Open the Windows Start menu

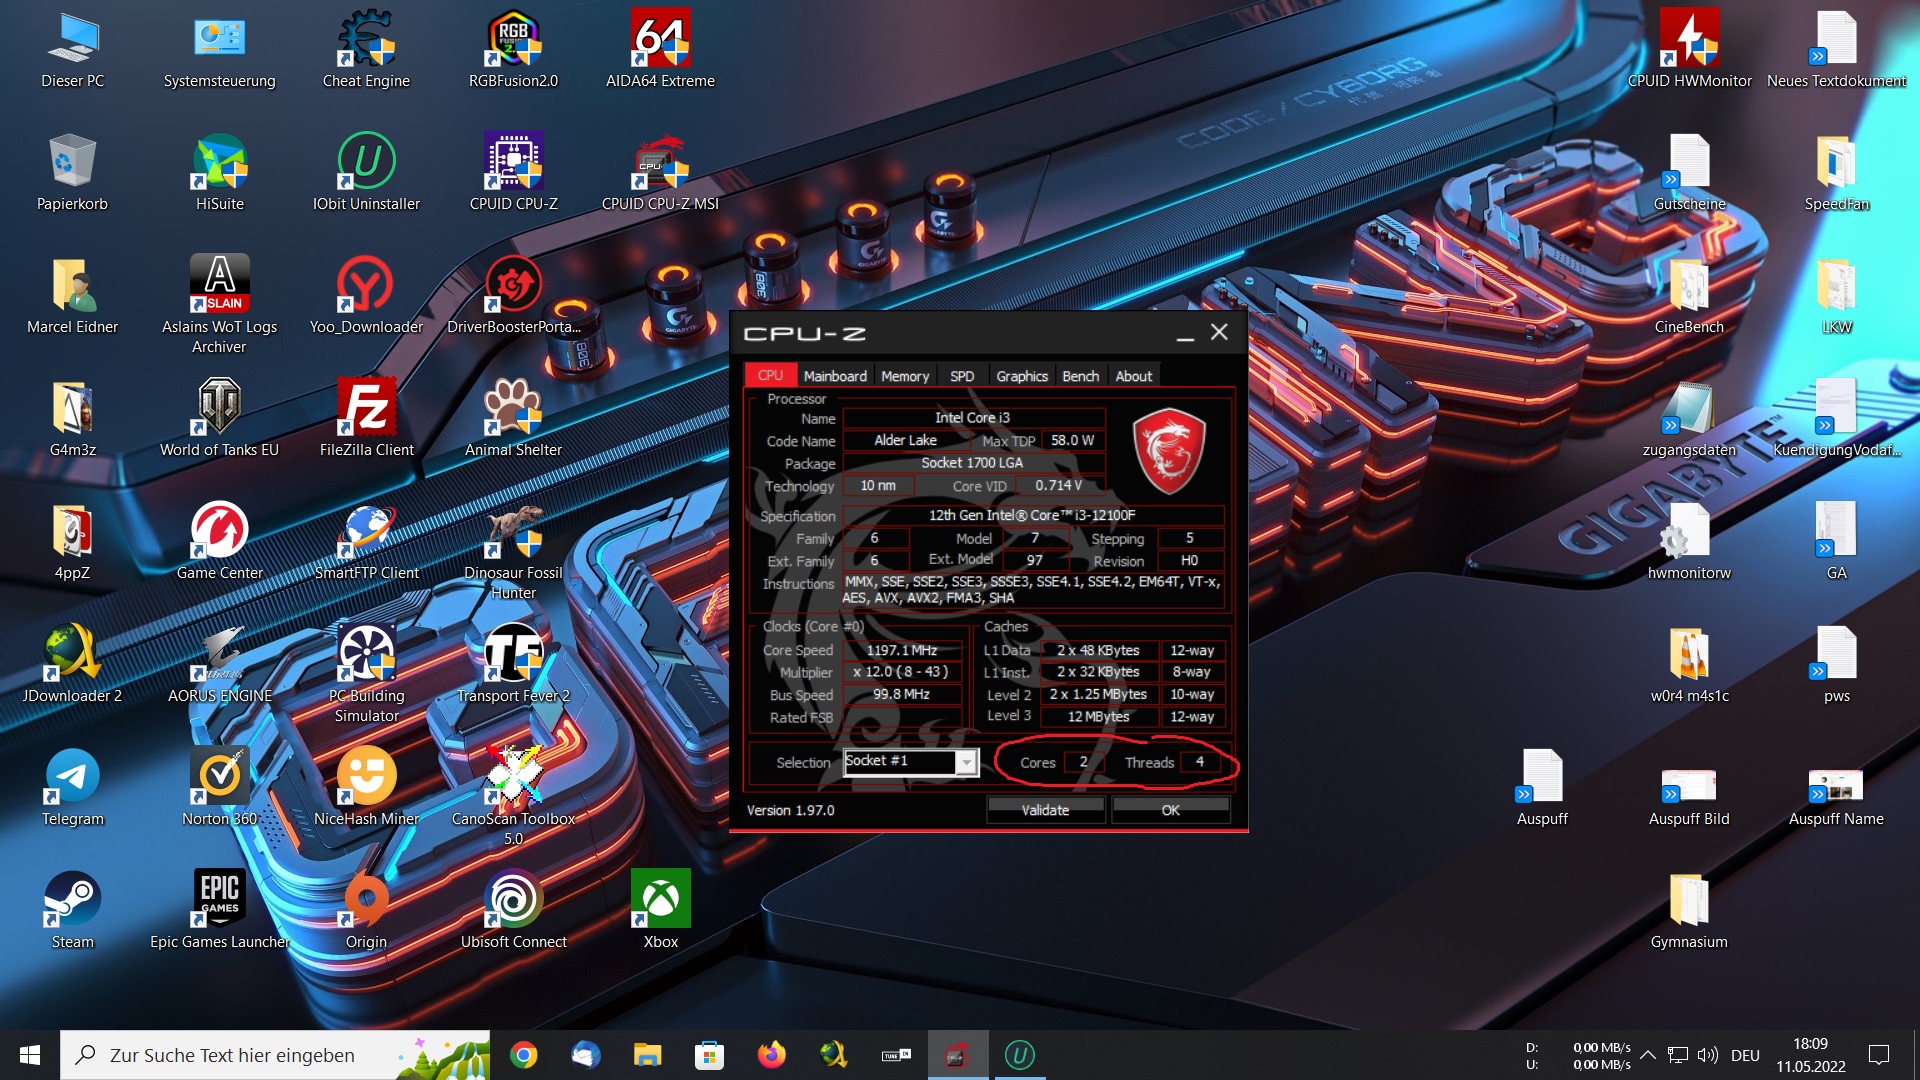30,1055
